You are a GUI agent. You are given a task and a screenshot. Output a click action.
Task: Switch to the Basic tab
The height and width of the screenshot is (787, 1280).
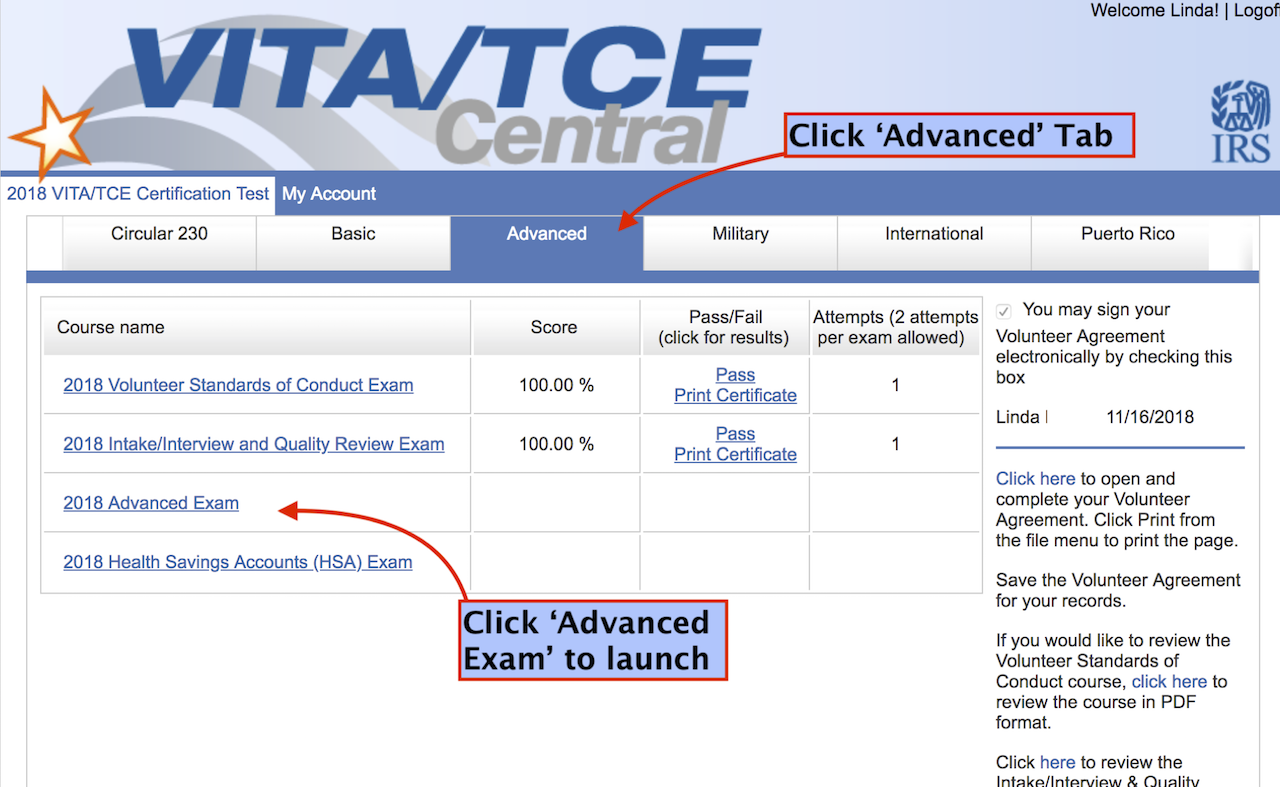point(353,241)
